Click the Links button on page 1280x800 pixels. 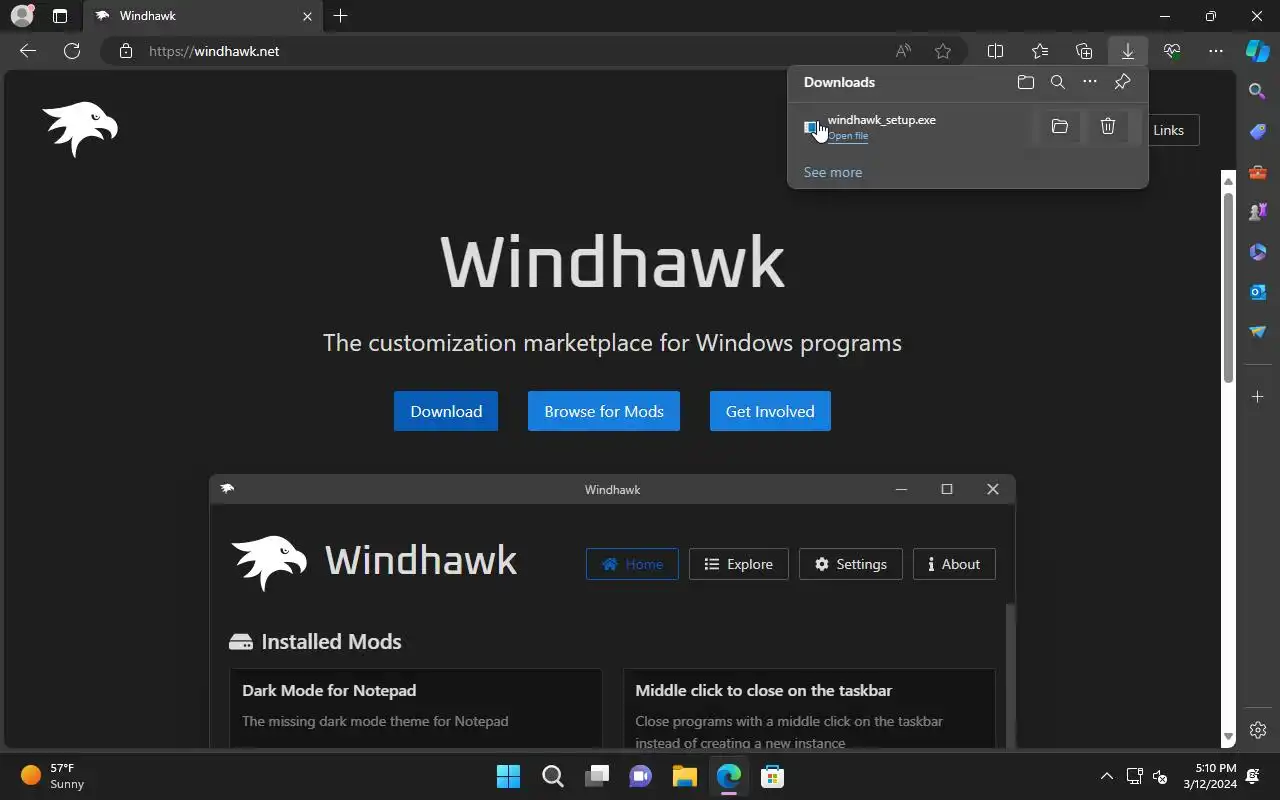[1168, 130]
